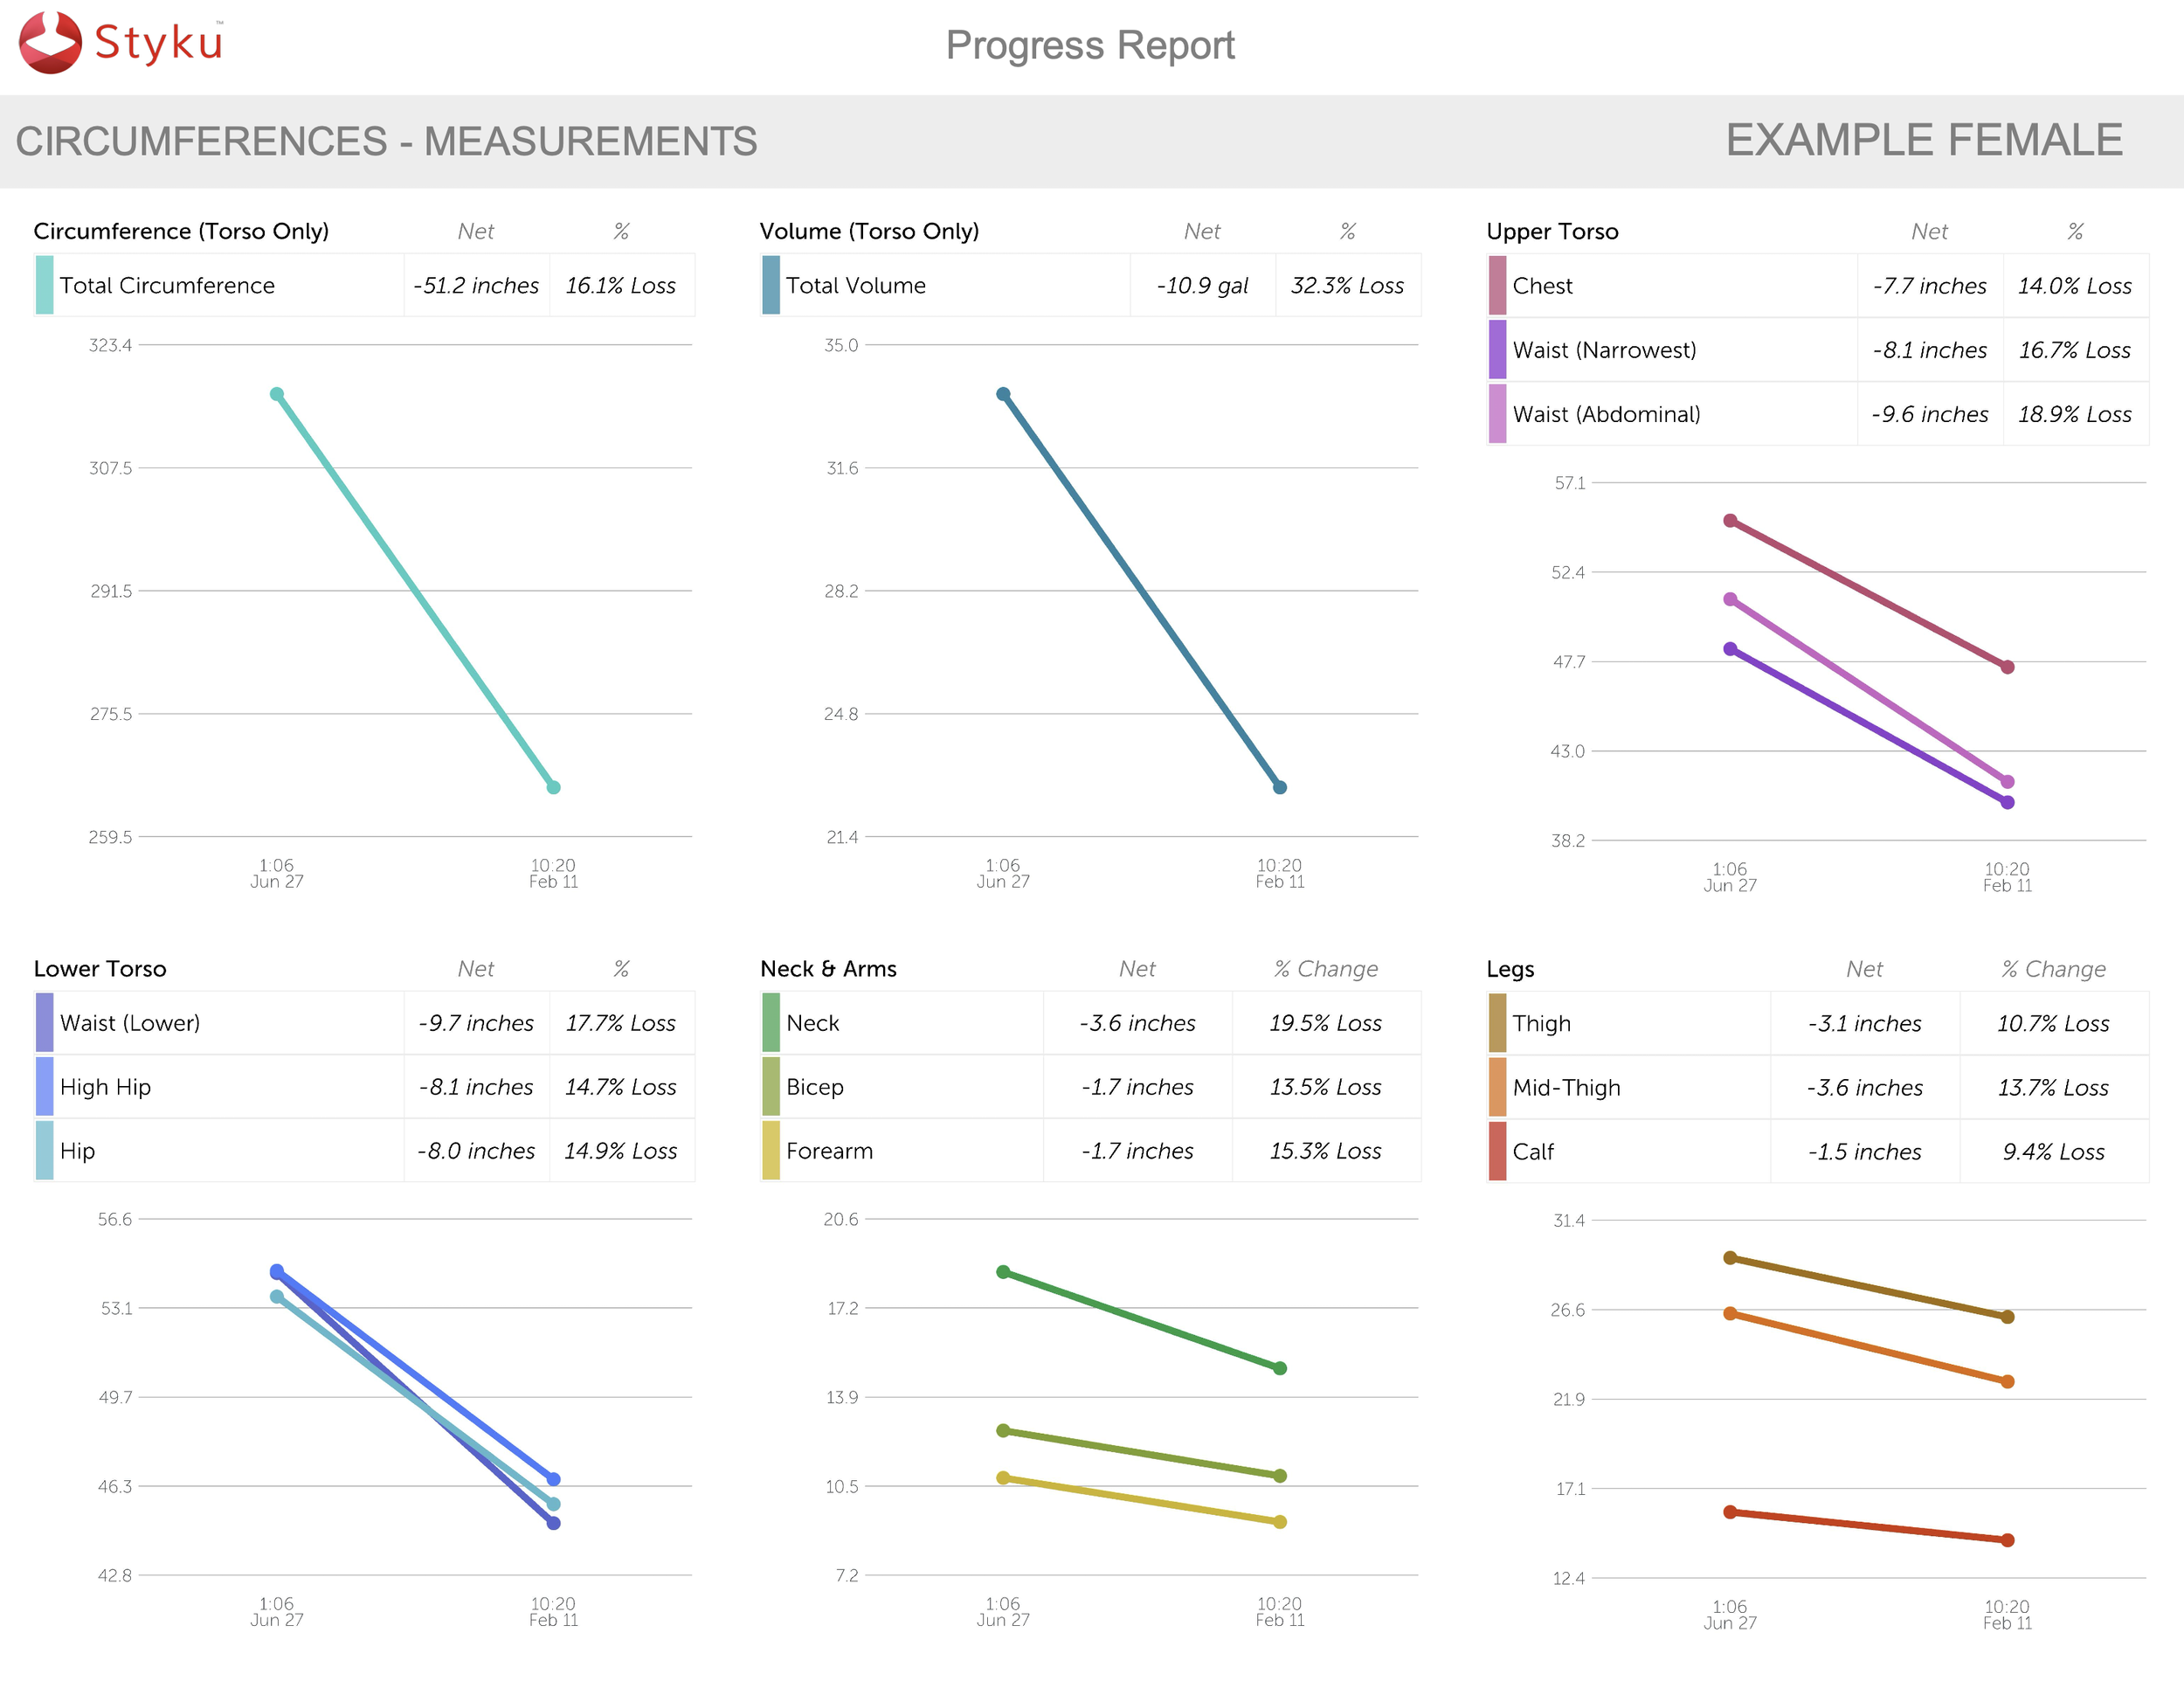The width and height of the screenshot is (2184, 1688).
Task: Click the Waist (Abdominal) pink swatch
Action: coord(1497,413)
